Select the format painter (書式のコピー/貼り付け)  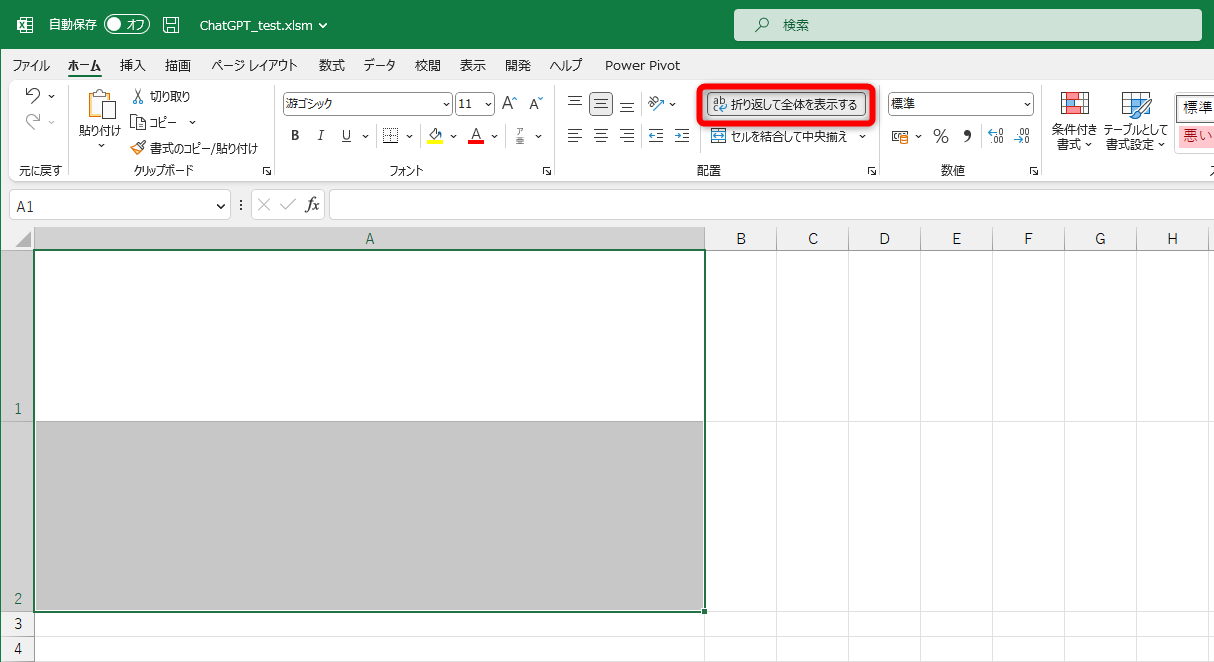[x=138, y=147]
